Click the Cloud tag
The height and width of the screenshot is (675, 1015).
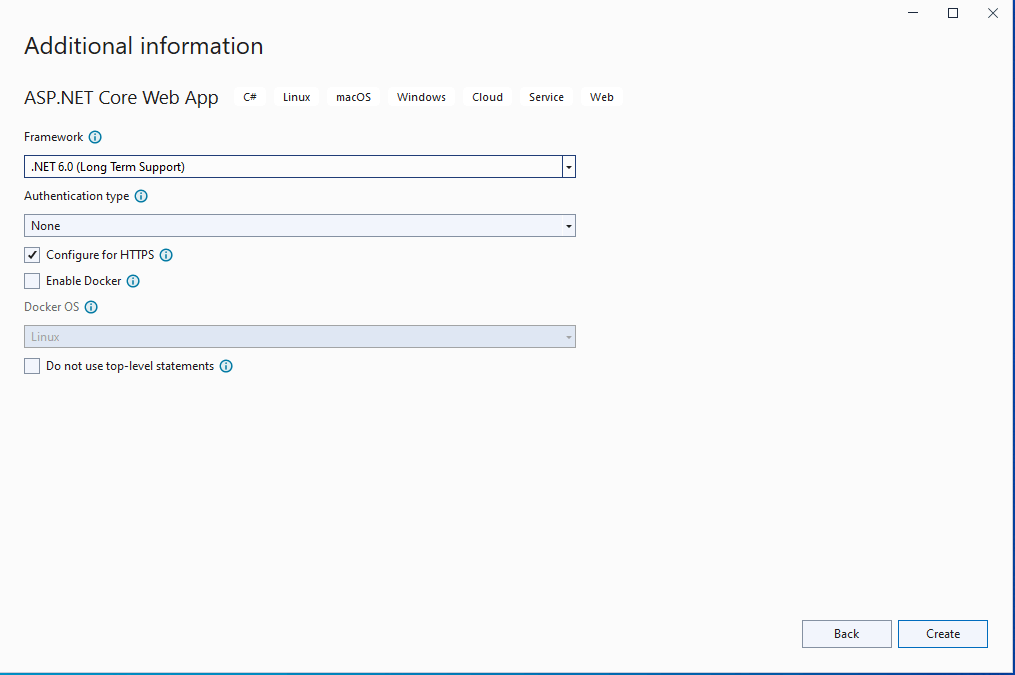[487, 97]
